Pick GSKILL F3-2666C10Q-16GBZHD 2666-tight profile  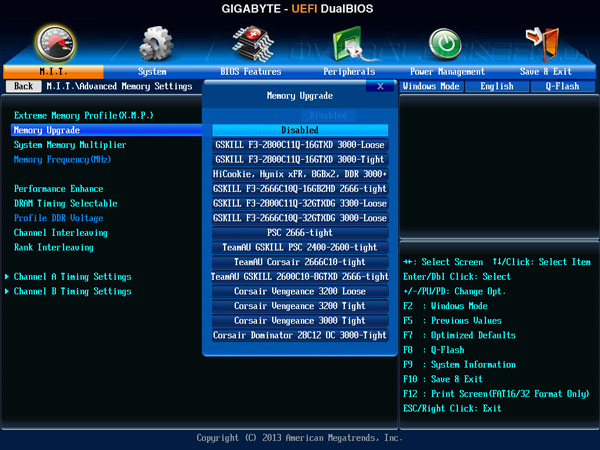click(x=300, y=189)
